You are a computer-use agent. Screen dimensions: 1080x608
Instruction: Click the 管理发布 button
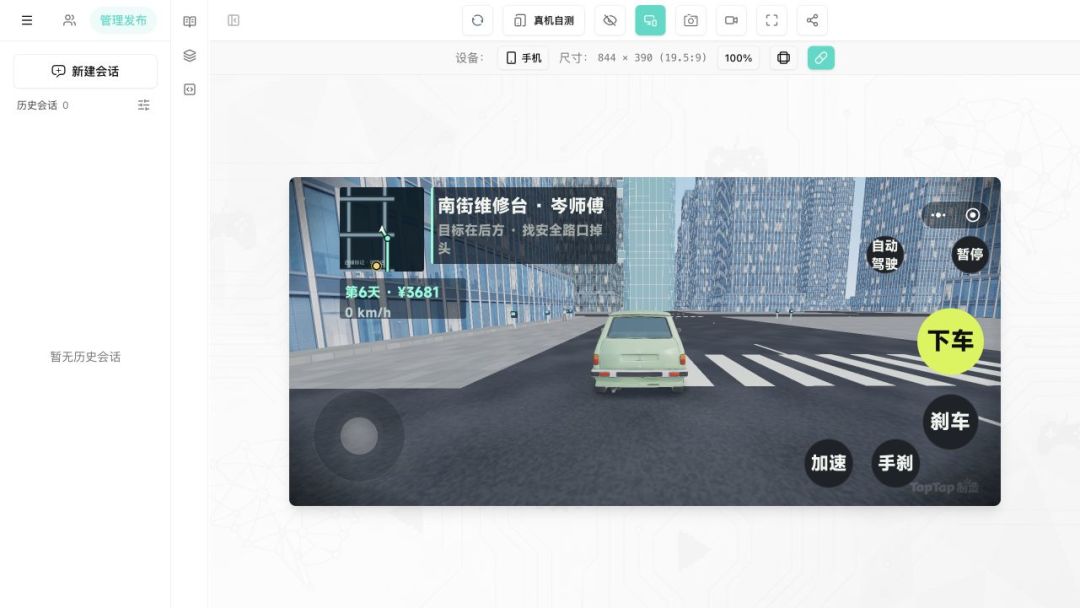pos(123,20)
